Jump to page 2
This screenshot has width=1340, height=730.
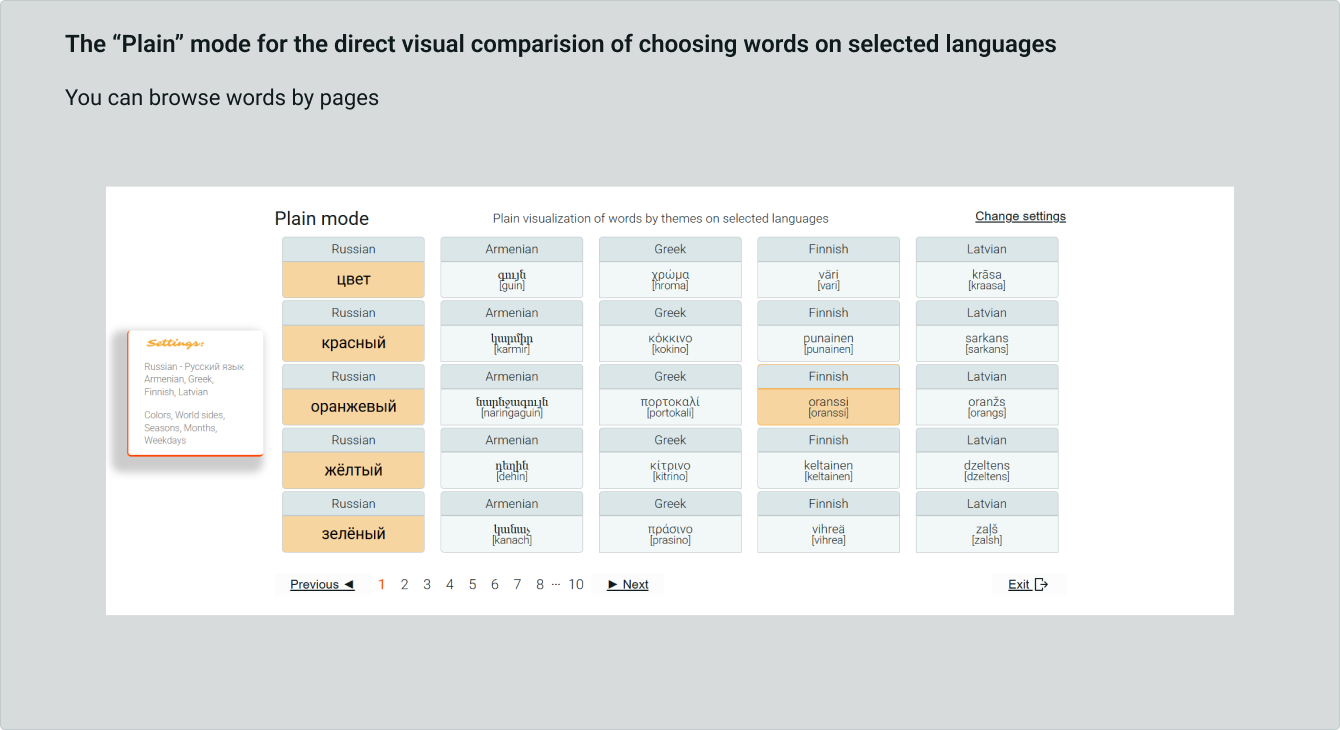[404, 585]
